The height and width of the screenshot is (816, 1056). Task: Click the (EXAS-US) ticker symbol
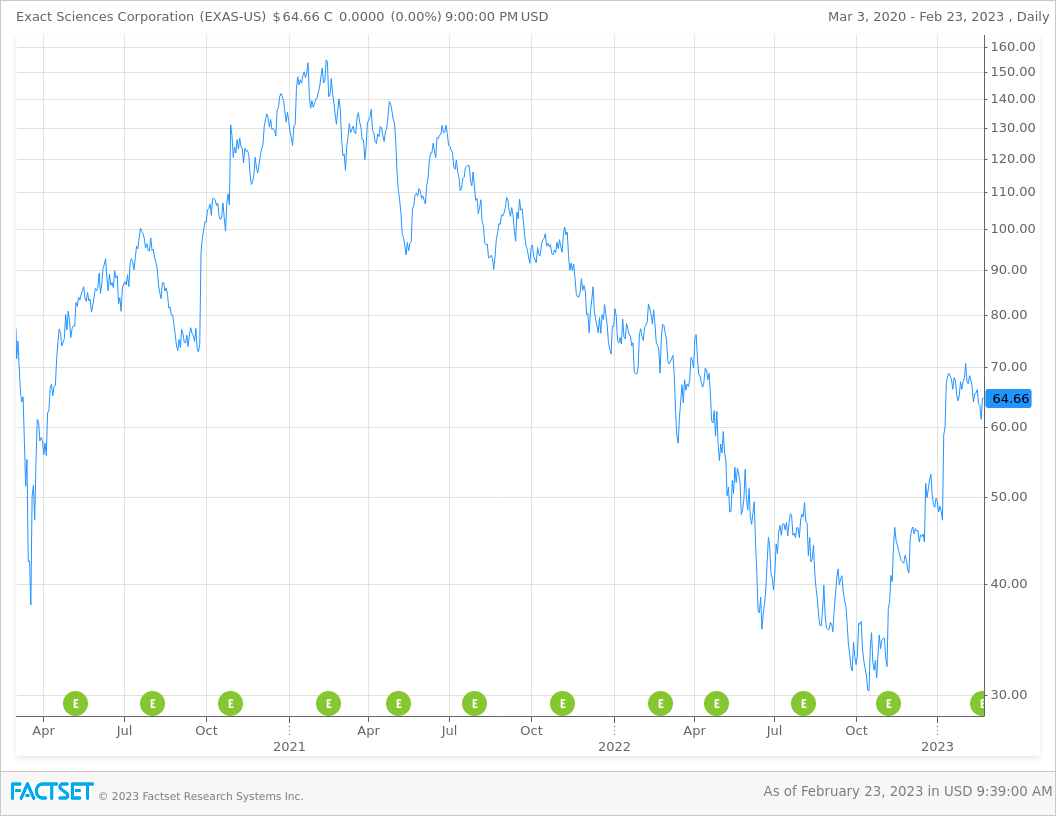tap(232, 17)
